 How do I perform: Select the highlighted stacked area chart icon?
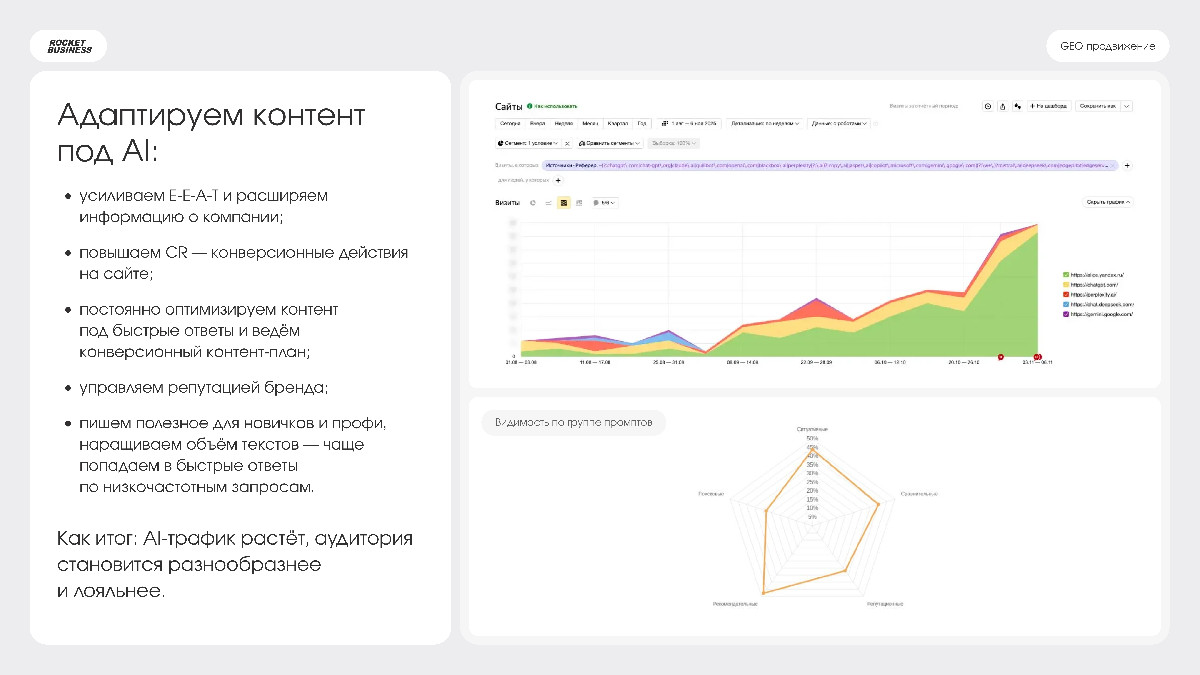[564, 203]
